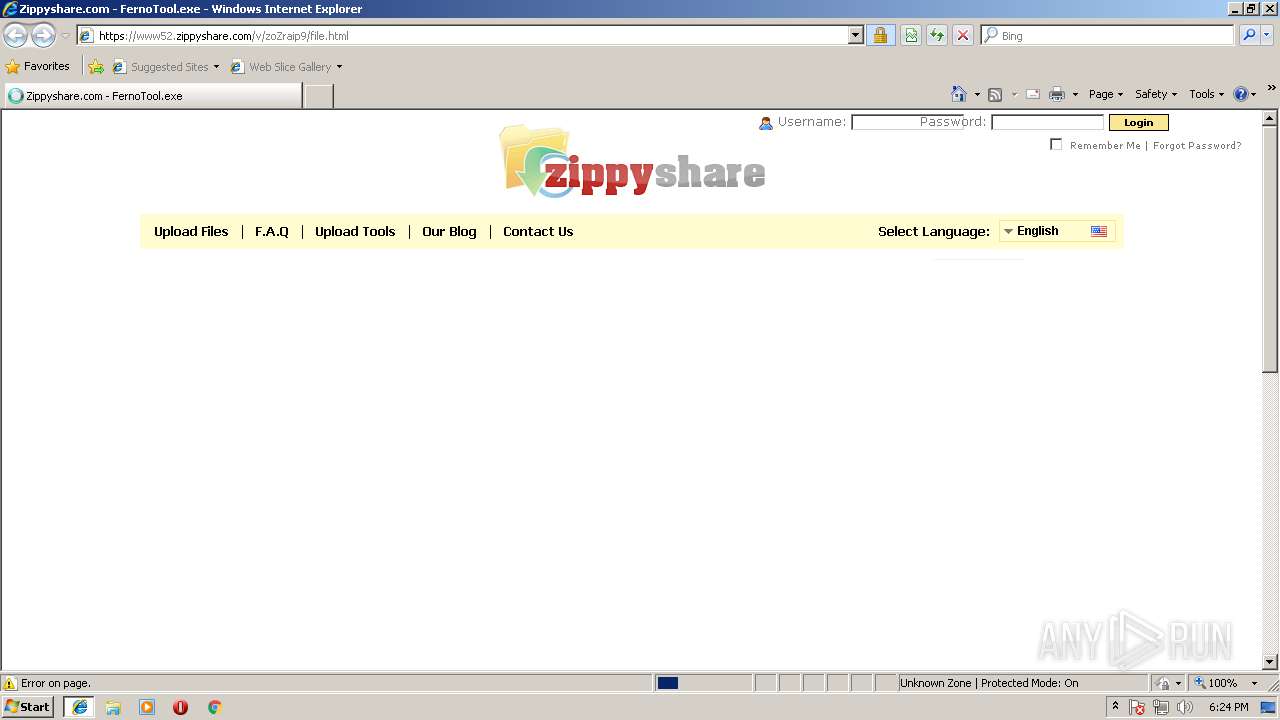The height and width of the screenshot is (720, 1280).
Task: Click the red Opera icon in taskbar
Action: [180, 707]
